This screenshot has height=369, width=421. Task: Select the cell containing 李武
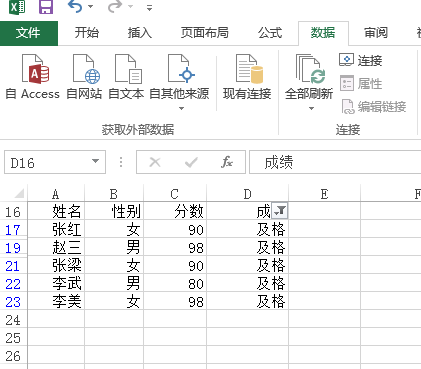(x=56, y=283)
